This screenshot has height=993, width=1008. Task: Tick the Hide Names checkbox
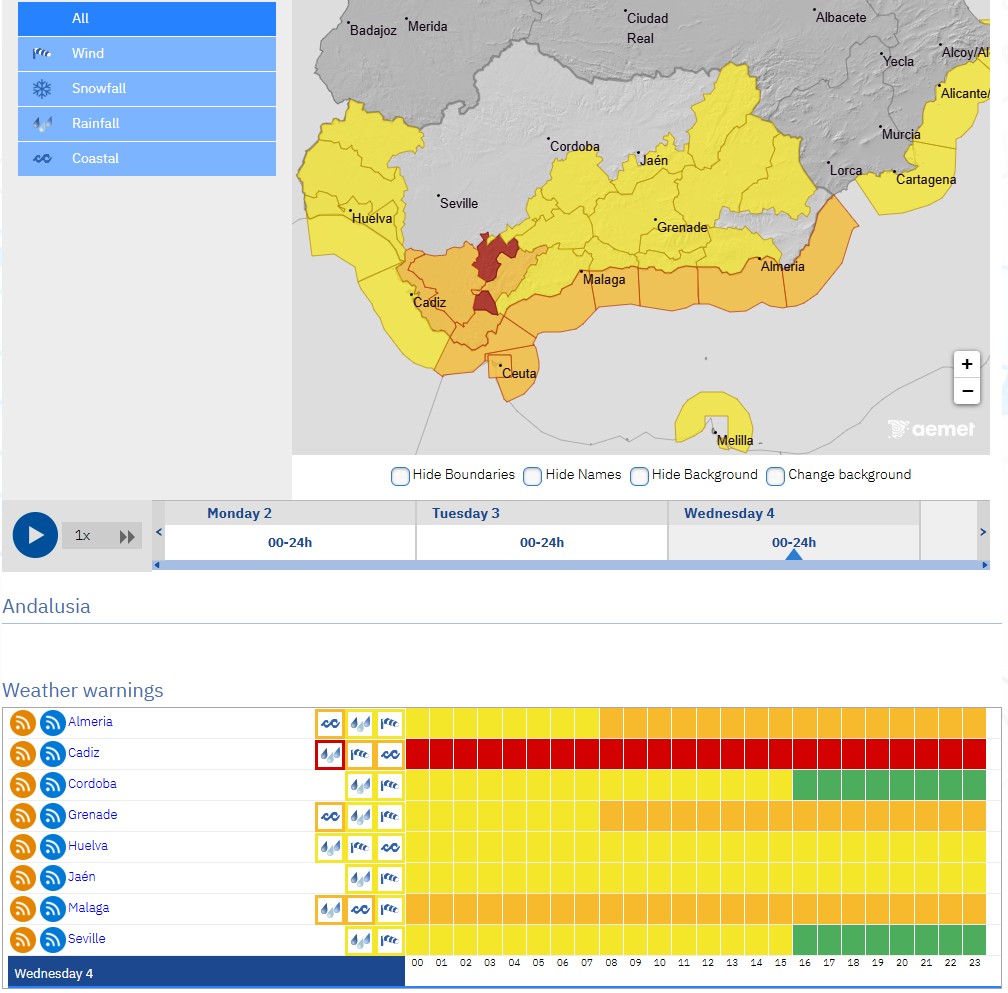point(533,476)
